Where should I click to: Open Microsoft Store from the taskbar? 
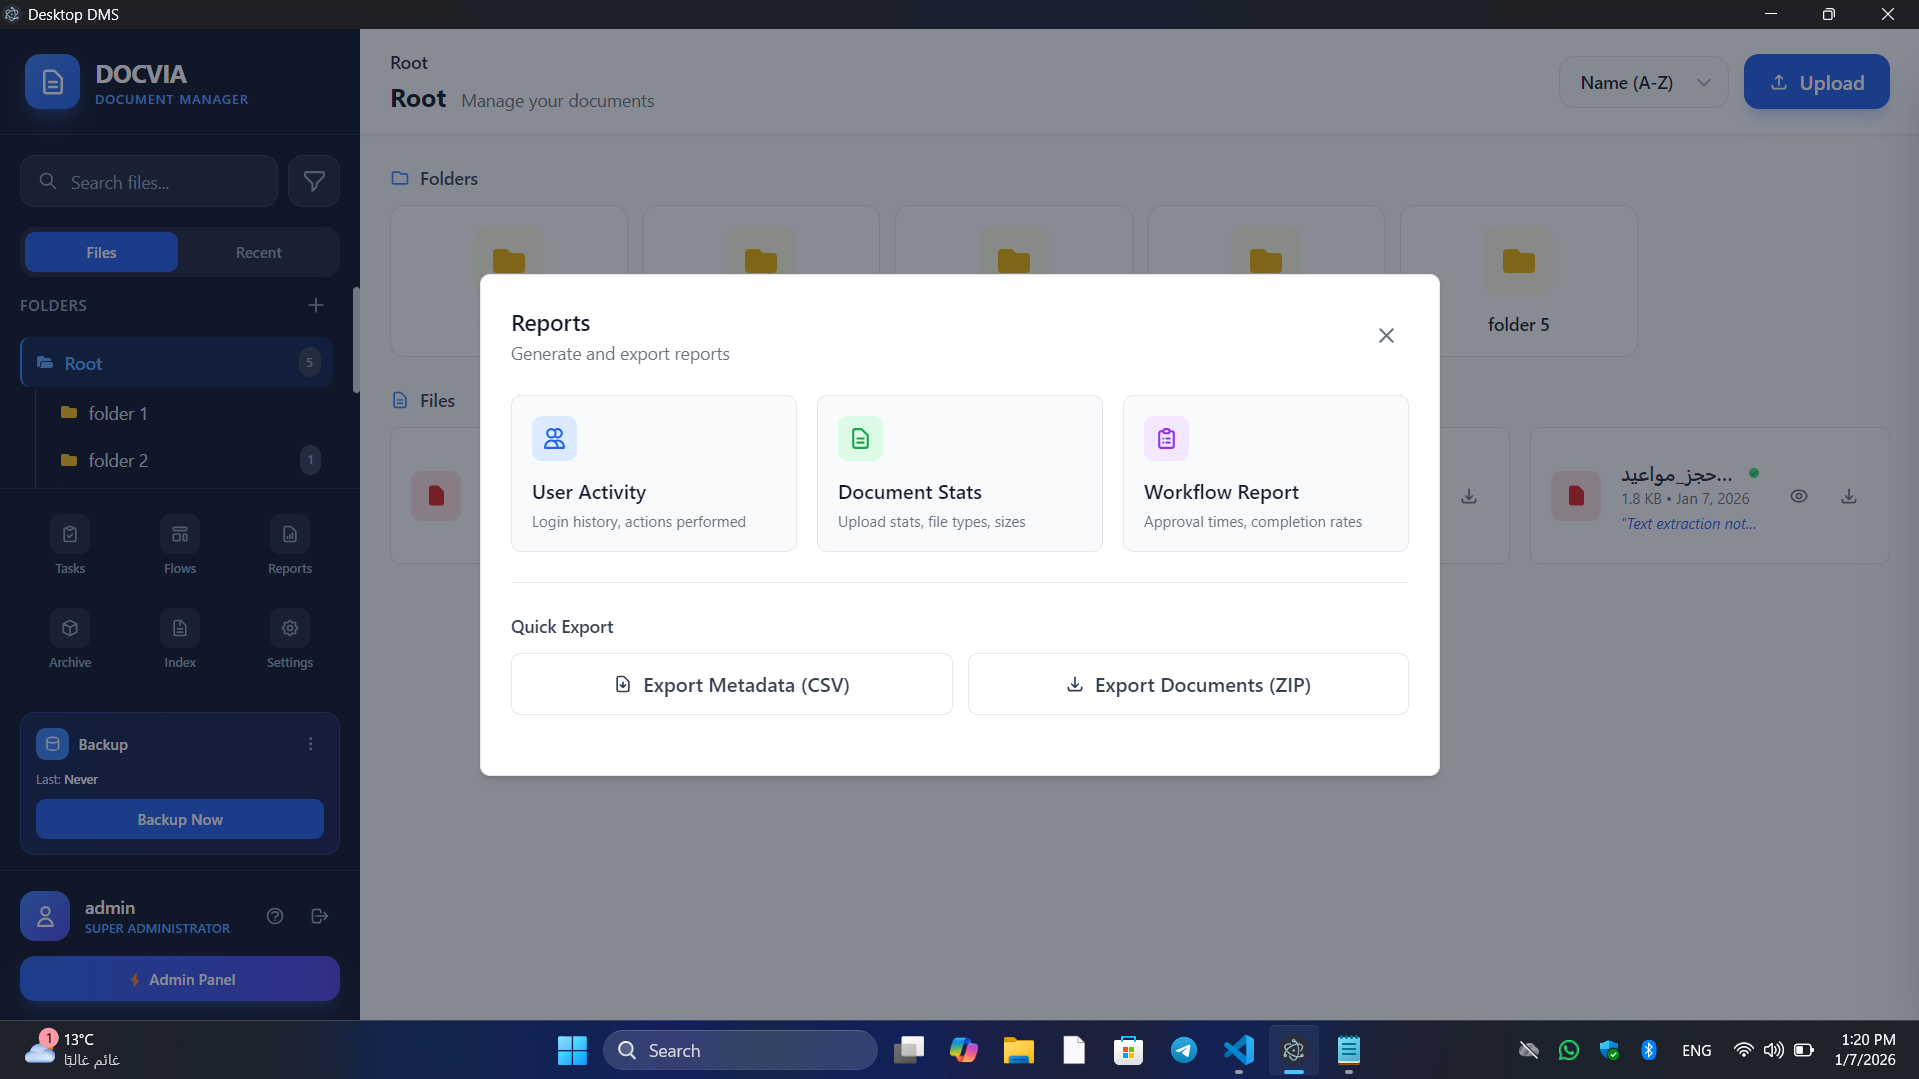point(1129,1050)
